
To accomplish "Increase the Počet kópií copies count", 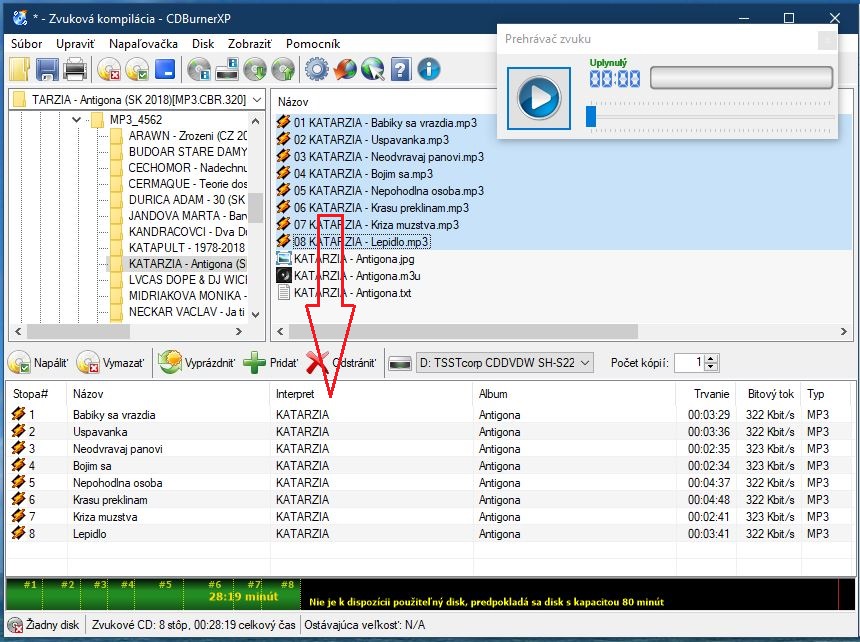I will click(711, 358).
